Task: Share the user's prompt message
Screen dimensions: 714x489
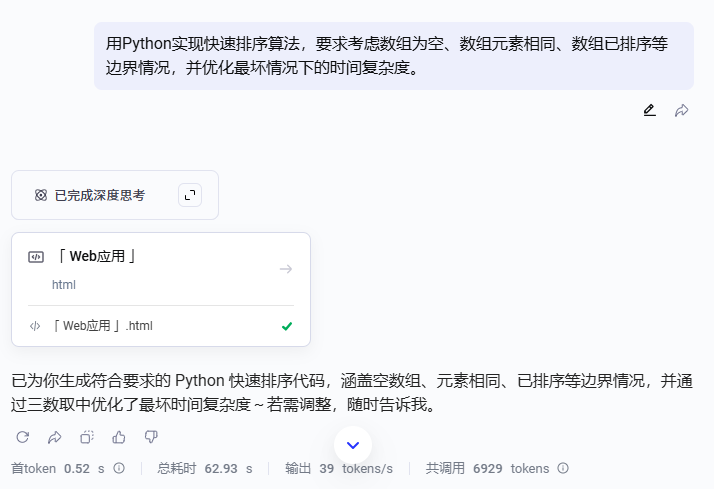Action: click(682, 110)
